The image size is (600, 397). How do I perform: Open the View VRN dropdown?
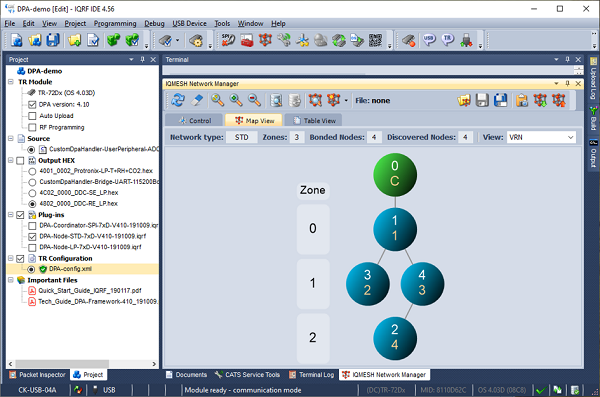click(x=541, y=137)
